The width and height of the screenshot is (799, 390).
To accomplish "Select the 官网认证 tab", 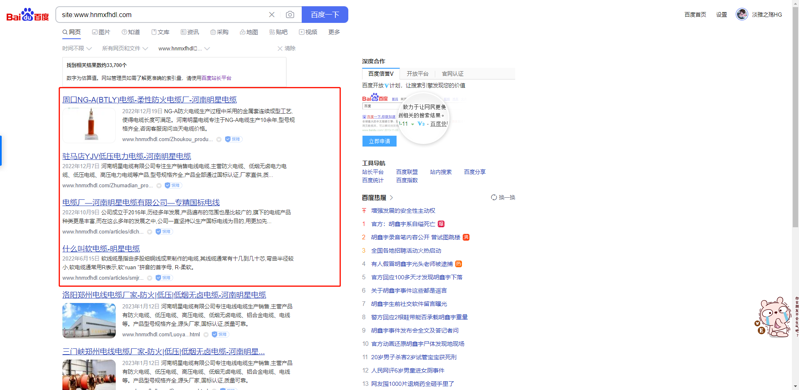I will point(452,74).
